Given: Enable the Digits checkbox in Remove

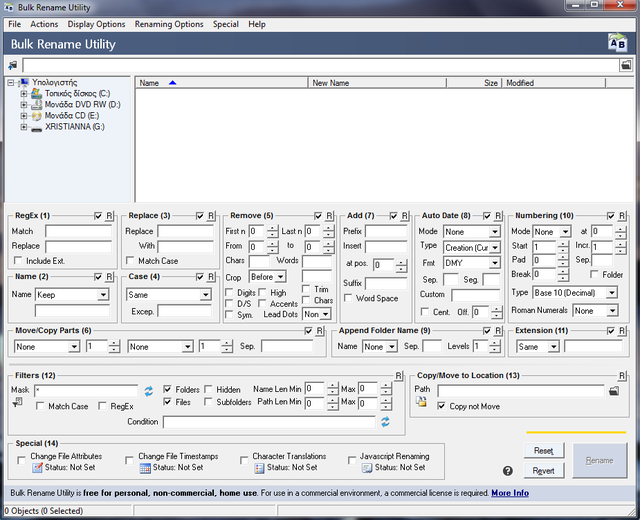Looking at the screenshot, I should tap(229, 293).
